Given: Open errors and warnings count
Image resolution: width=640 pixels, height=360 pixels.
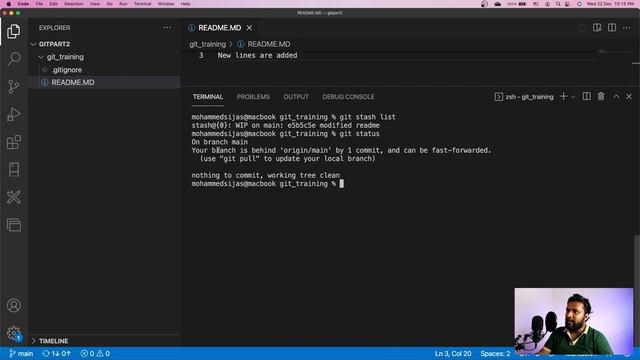Looking at the screenshot, I should click(x=95, y=353).
